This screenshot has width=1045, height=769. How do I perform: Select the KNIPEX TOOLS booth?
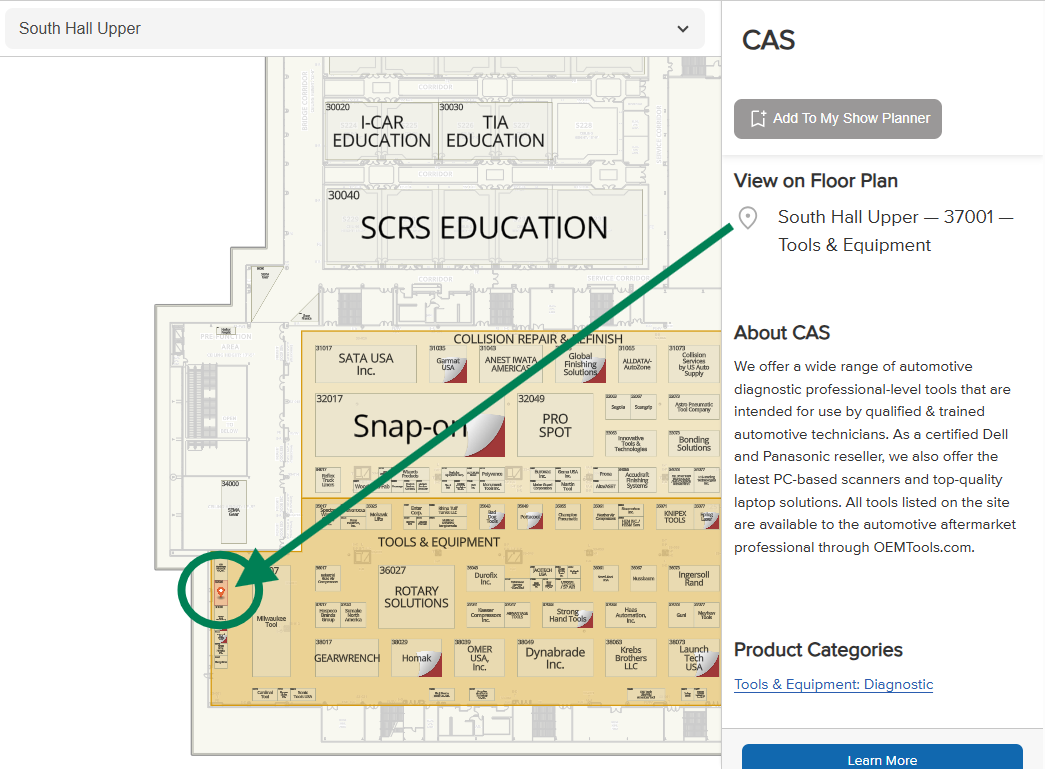click(675, 516)
